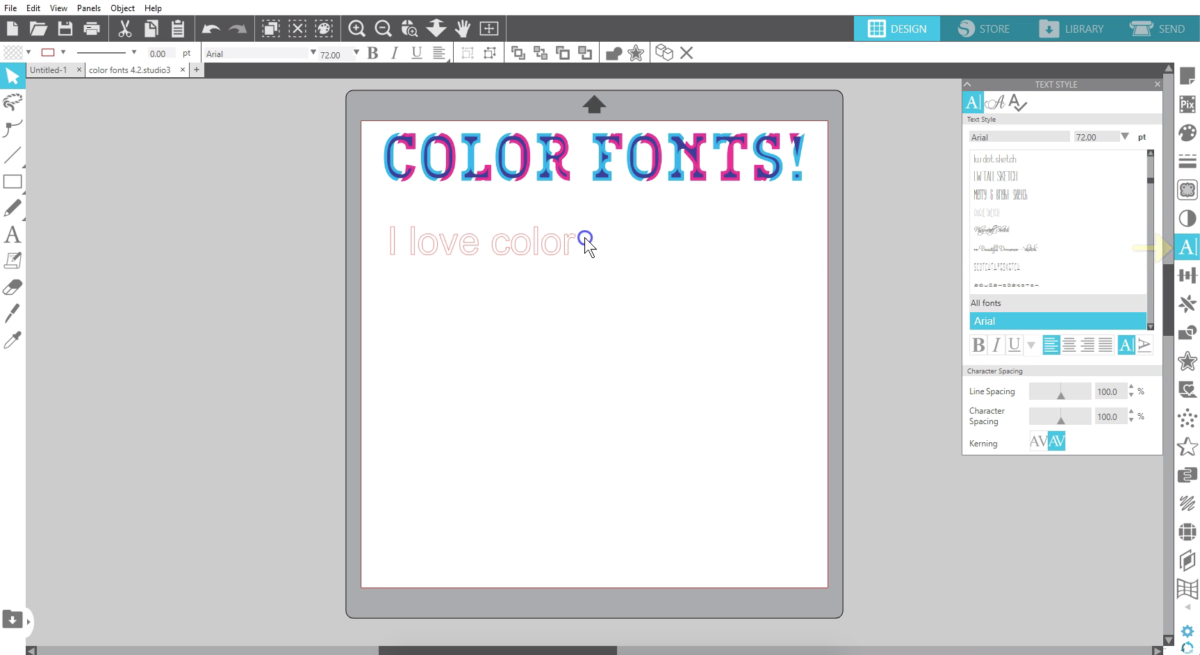Expand the line color dropdown
The image size is (1200, 655).
coord(63,52)
